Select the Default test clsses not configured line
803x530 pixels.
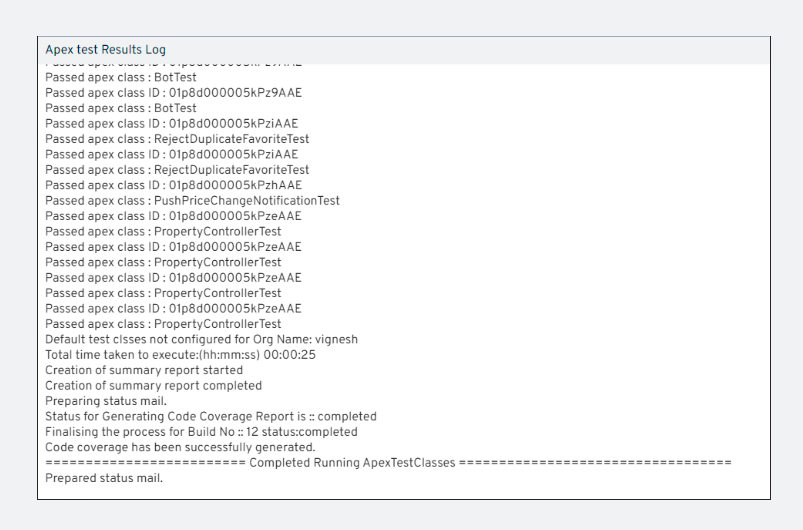(201, 339)
